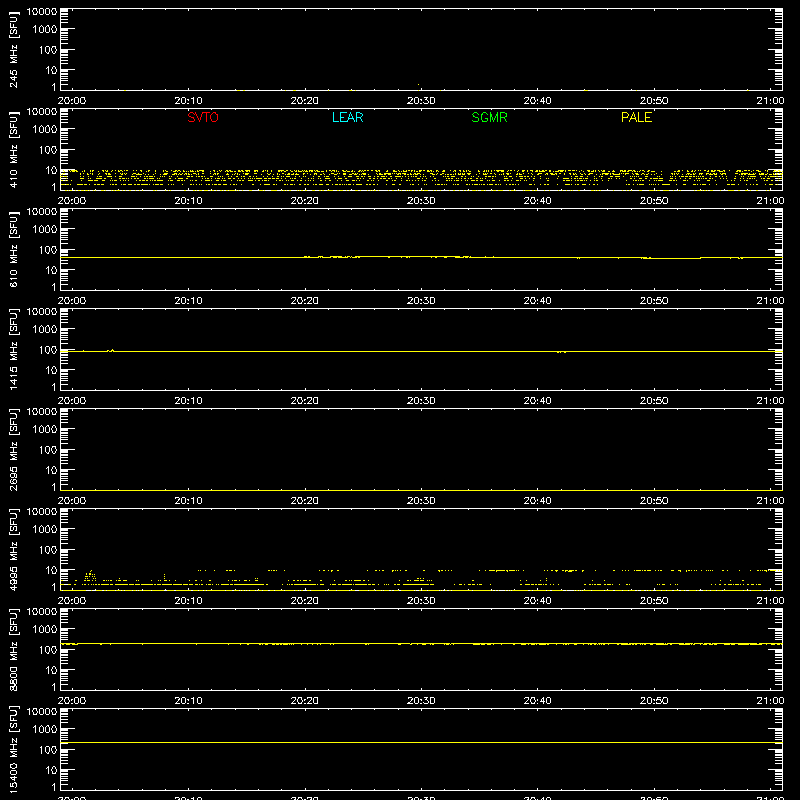The width and height of the screenshot is (800, 800).
Task: Click 20:50 under the 8800 MHz panel
Action: 654,701
